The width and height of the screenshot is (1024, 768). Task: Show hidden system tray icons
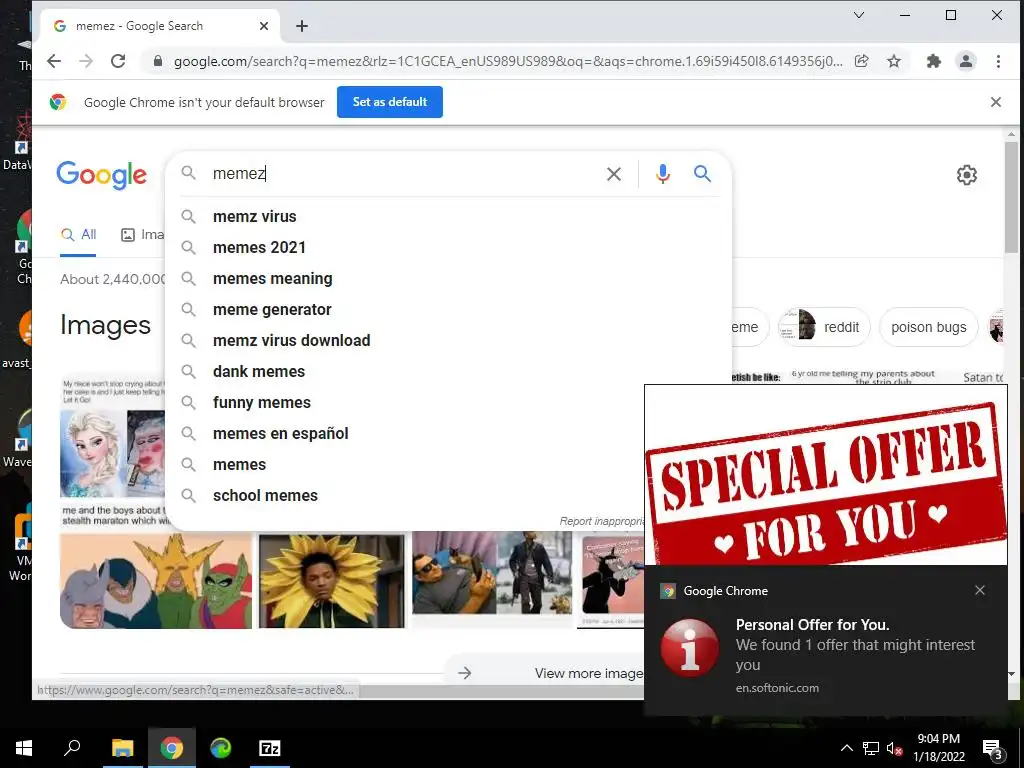846,748
